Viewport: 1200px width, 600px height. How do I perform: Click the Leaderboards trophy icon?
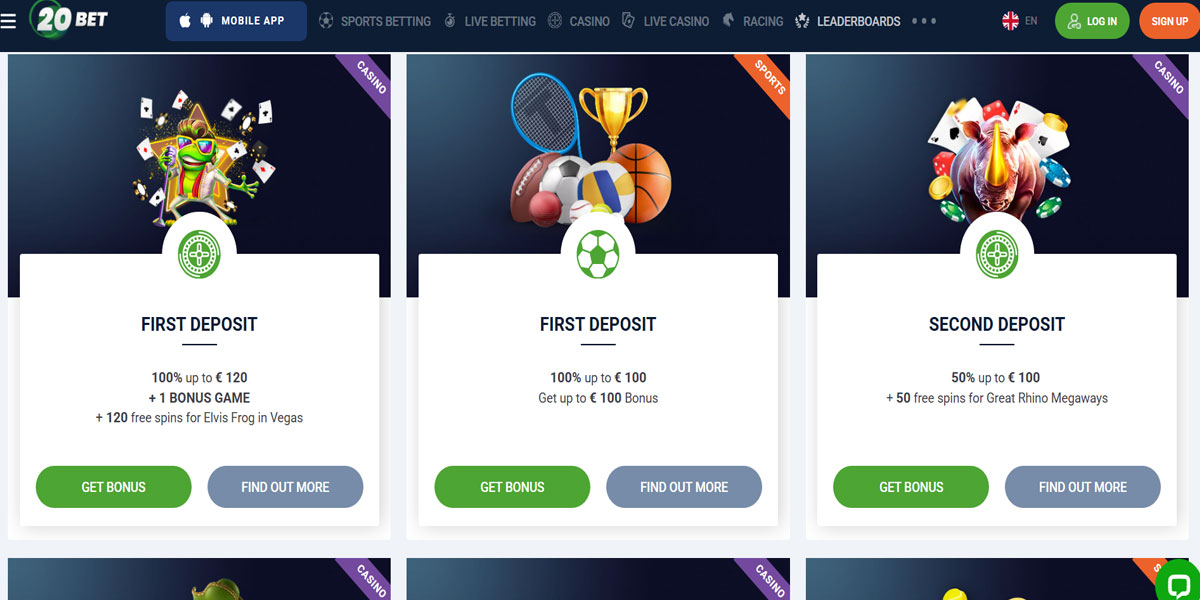[802, 21]
